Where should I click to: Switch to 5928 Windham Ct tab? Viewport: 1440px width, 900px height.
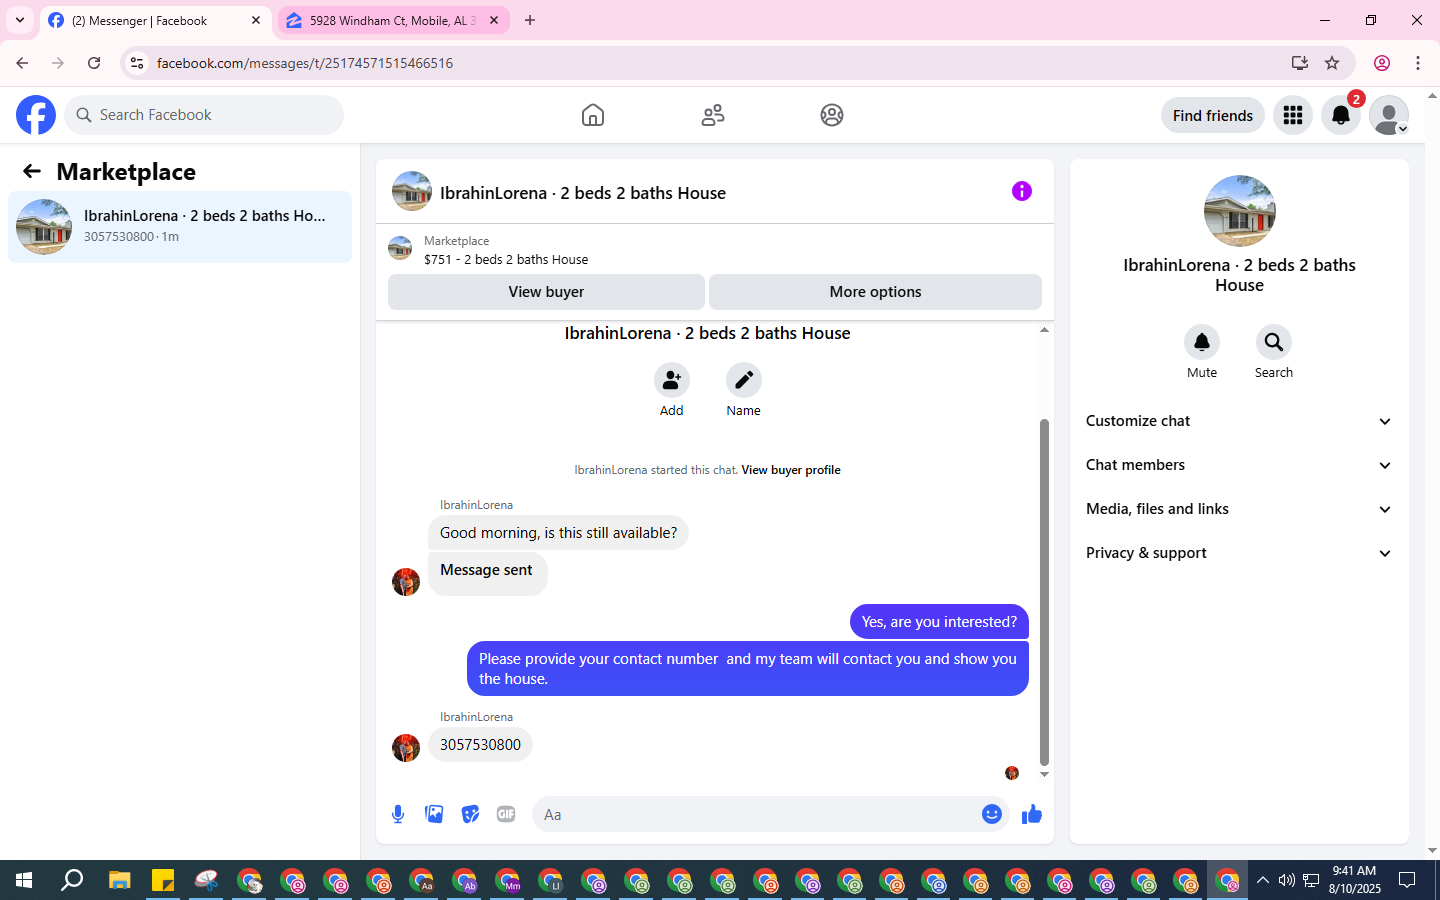click(x=393, y=21)
